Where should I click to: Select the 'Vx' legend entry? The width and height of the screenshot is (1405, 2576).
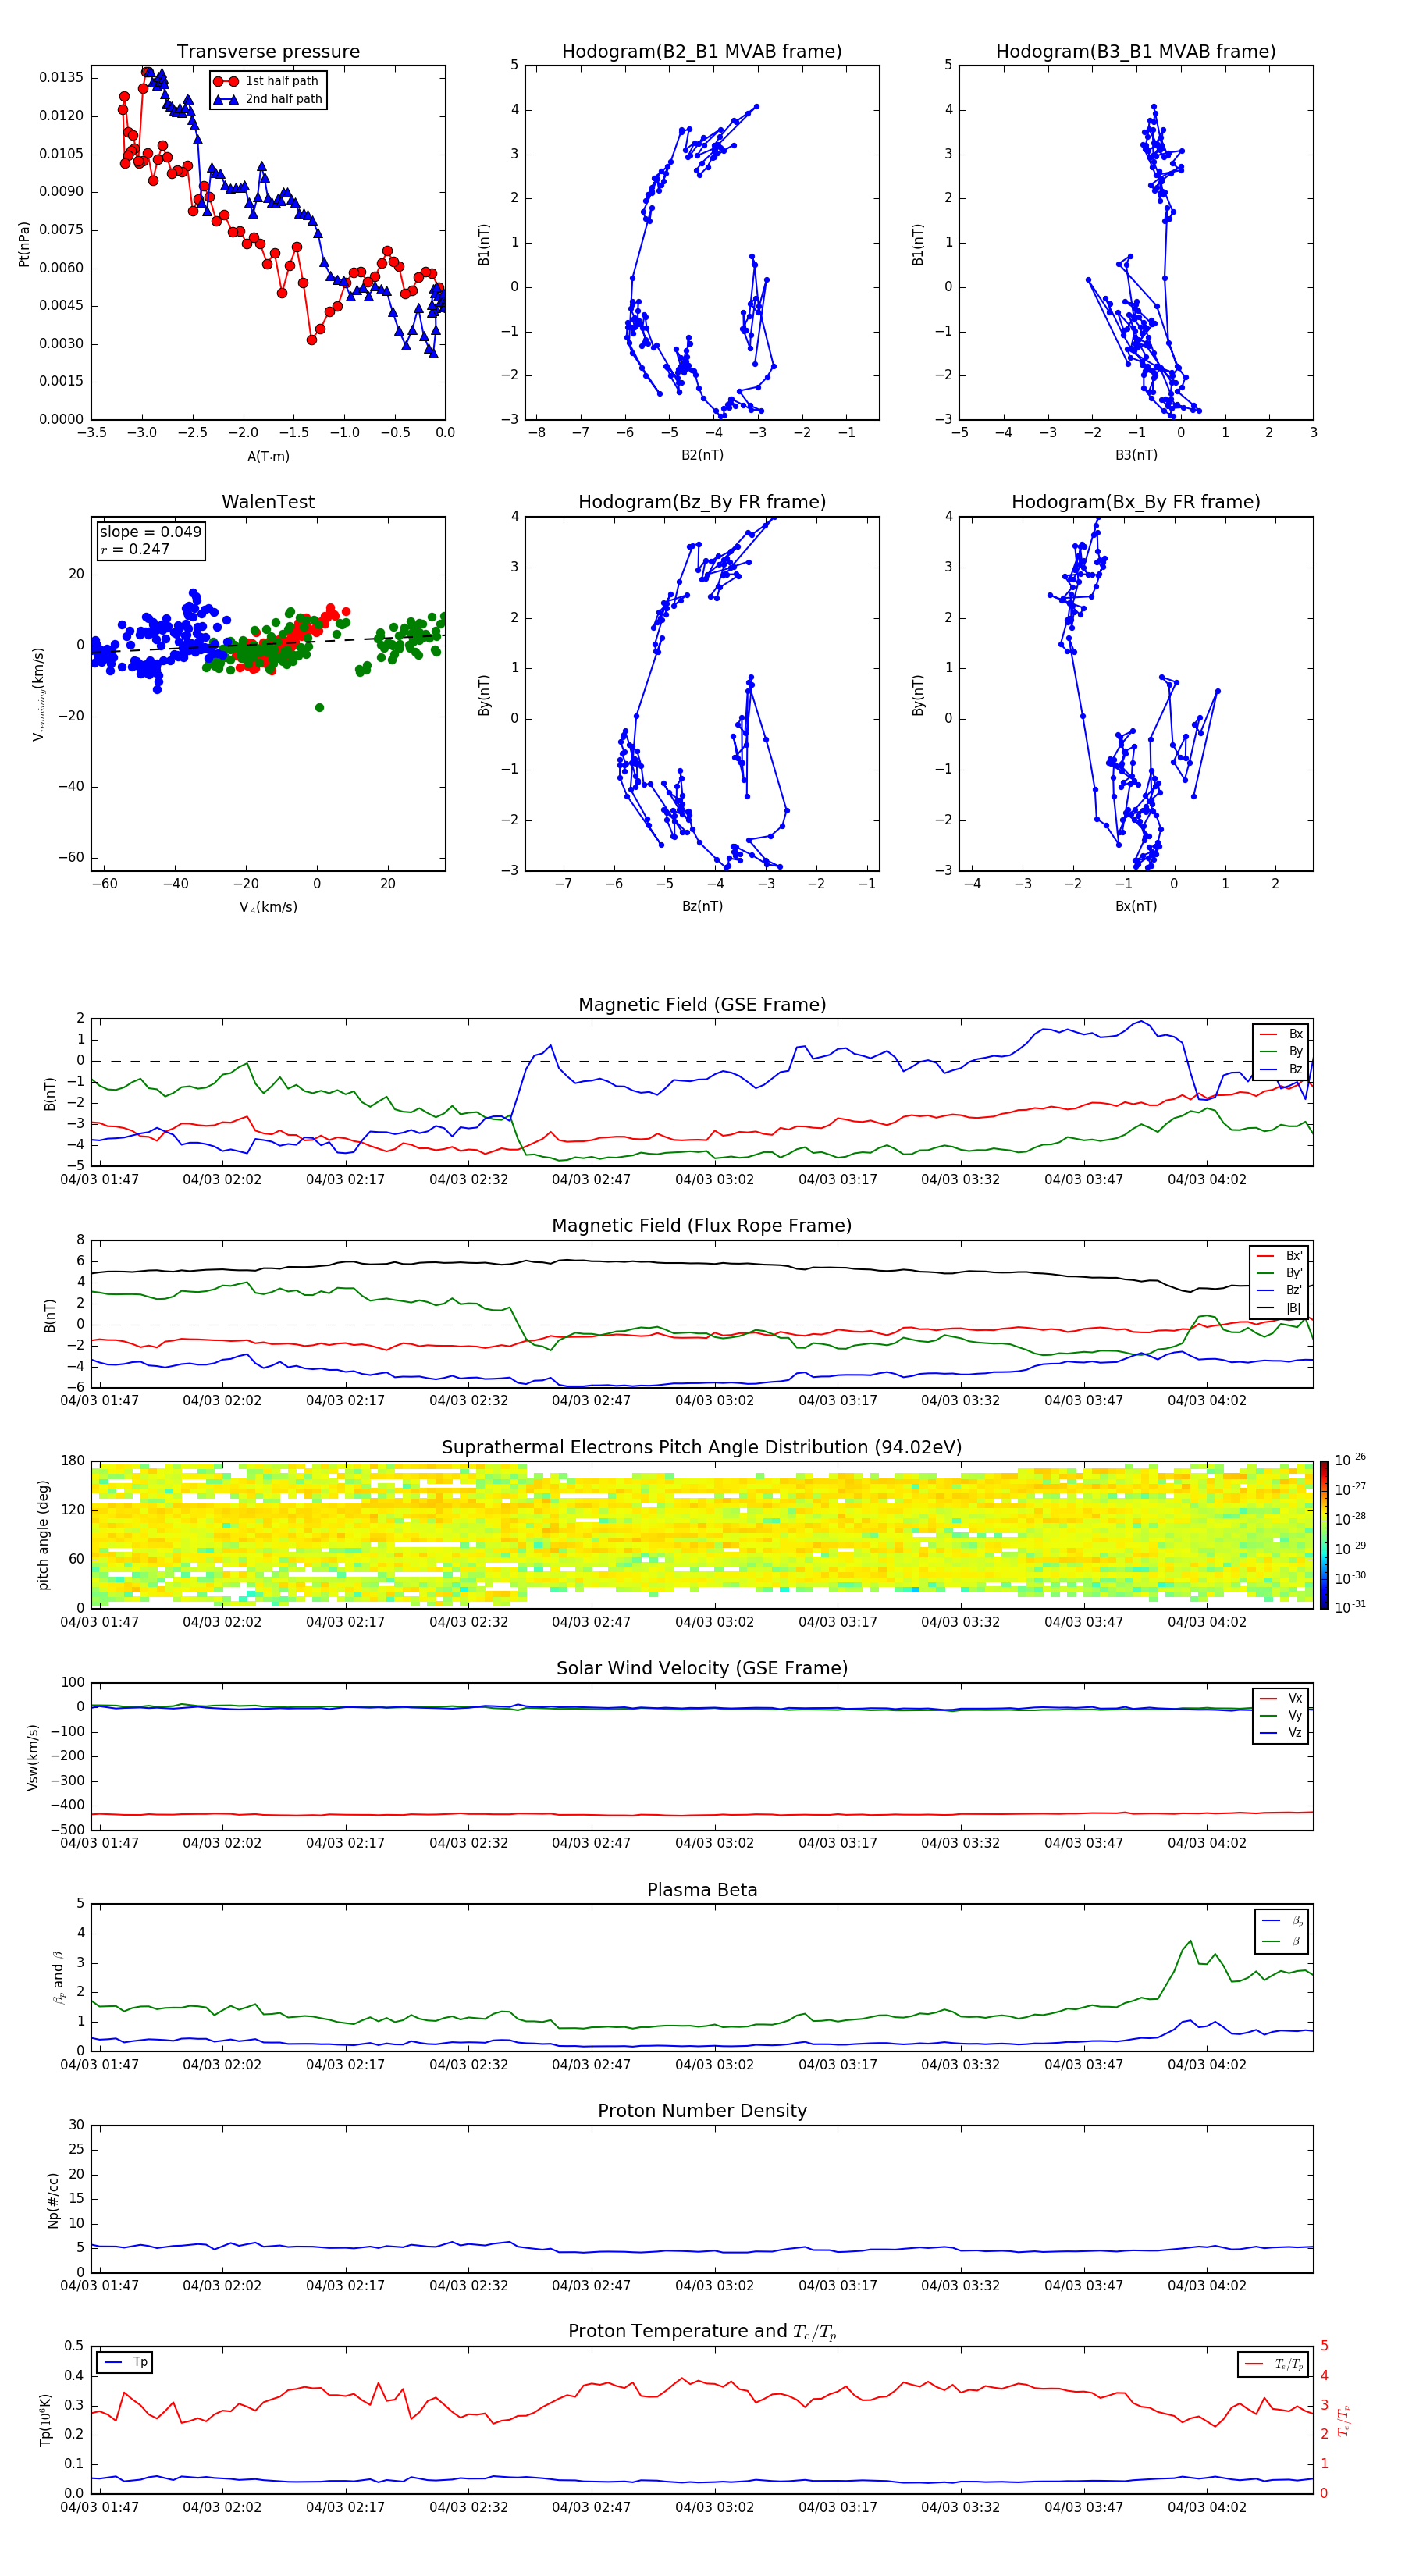pos(1281,1698)
